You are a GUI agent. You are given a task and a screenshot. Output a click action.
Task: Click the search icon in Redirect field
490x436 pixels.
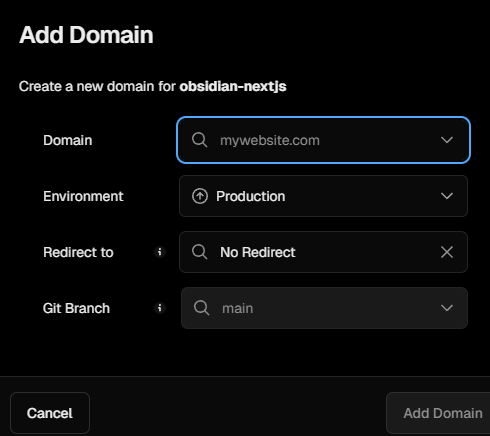pyautogui.click(x=200, y=252)
